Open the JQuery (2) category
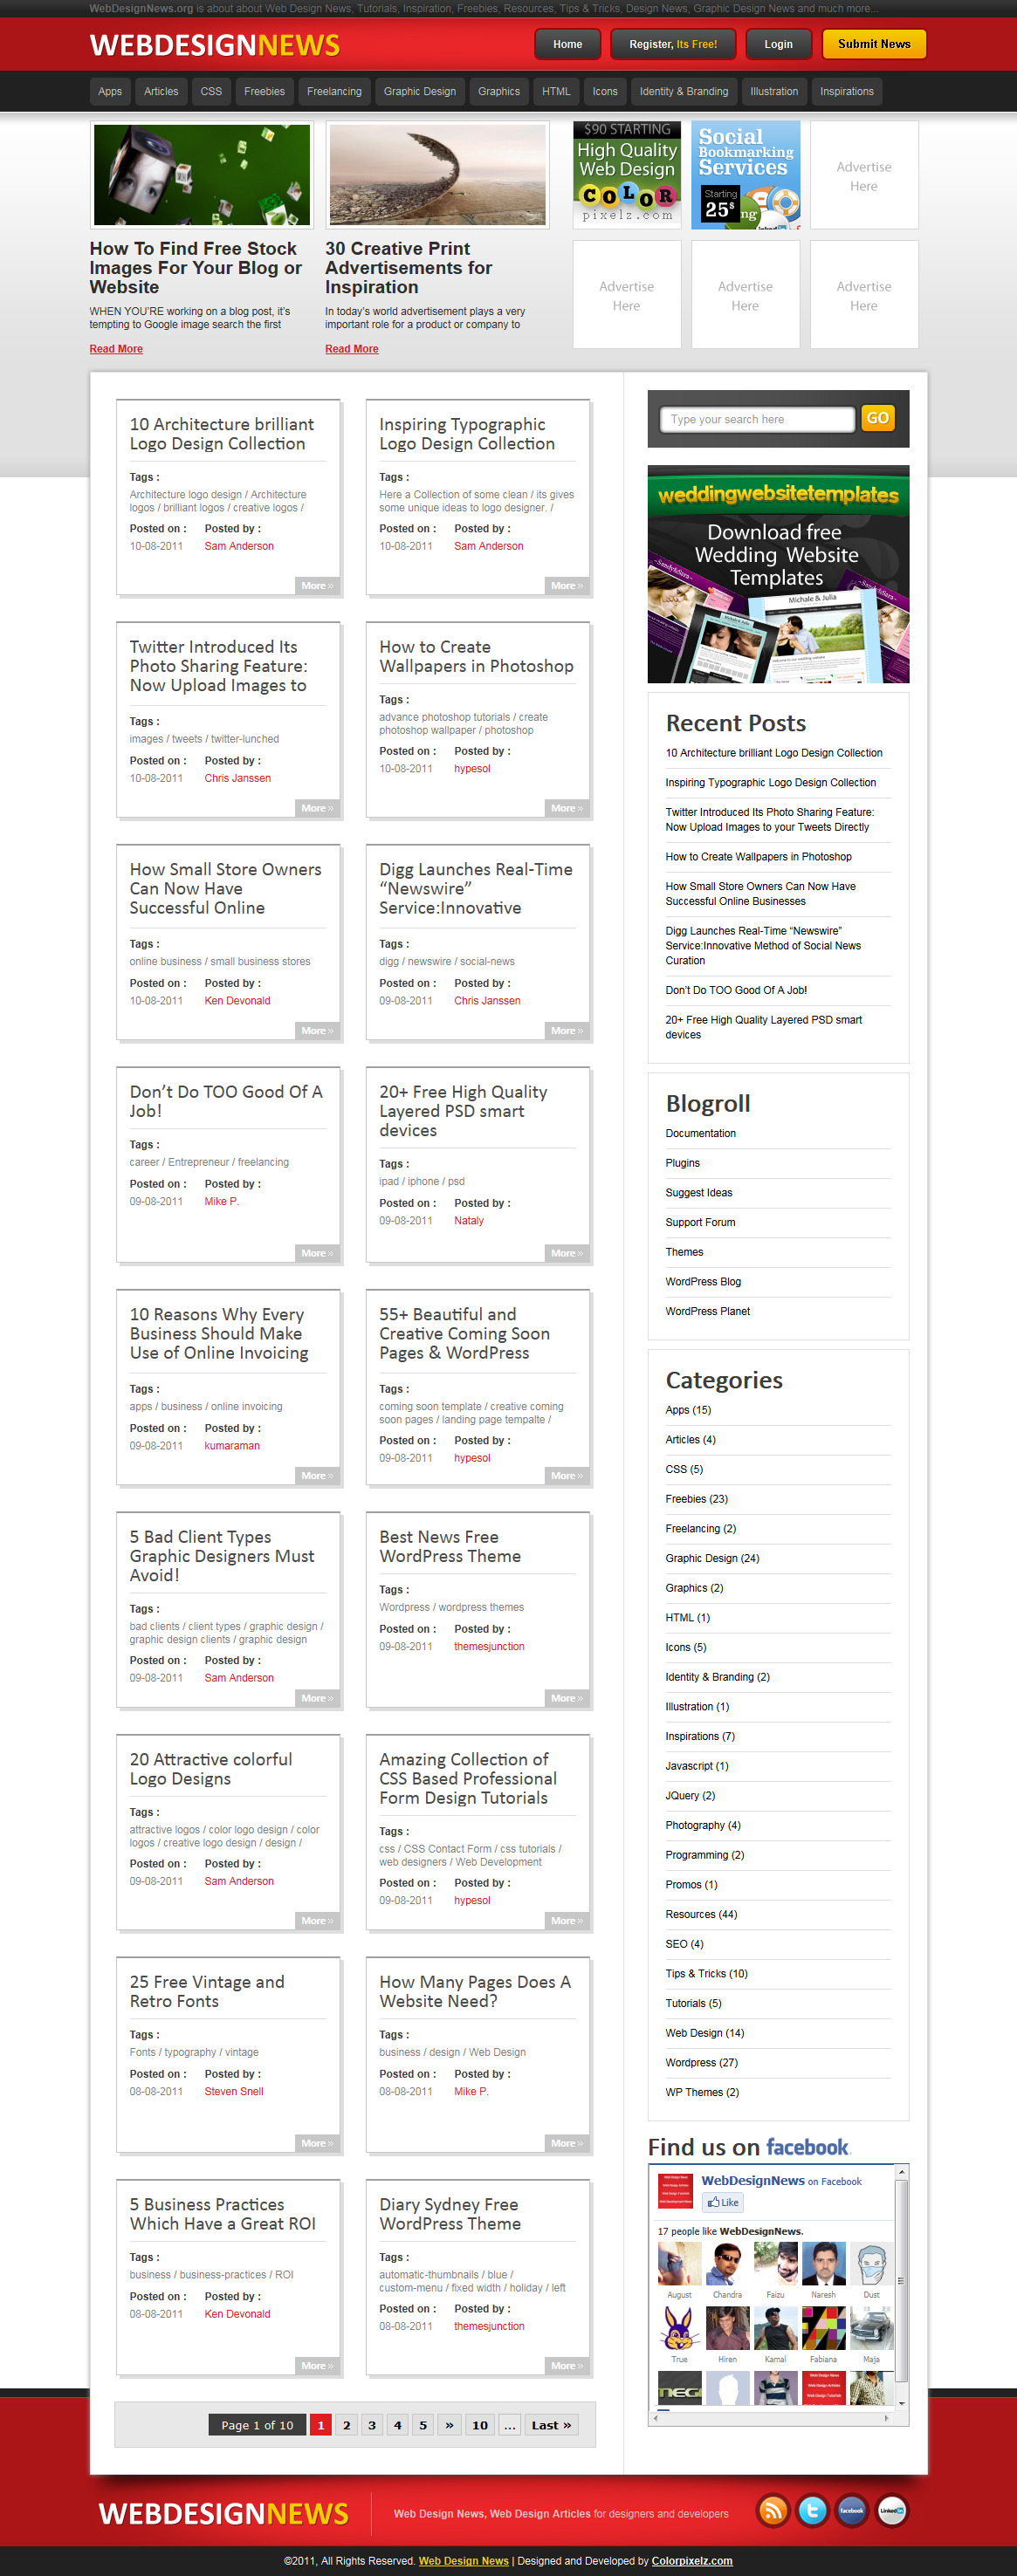This screenshot has height=2576, width=1017. point(690,1795)
